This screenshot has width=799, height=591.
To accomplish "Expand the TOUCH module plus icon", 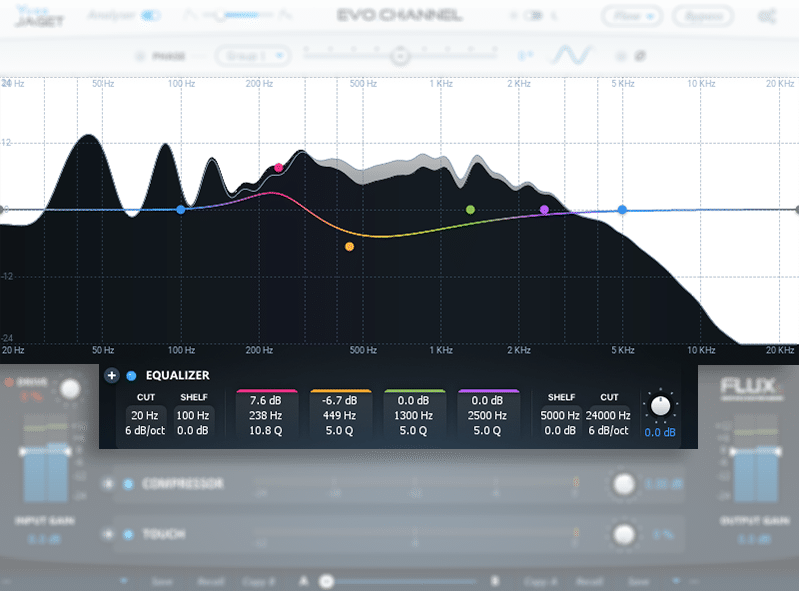I will click(x=108, y=534).
